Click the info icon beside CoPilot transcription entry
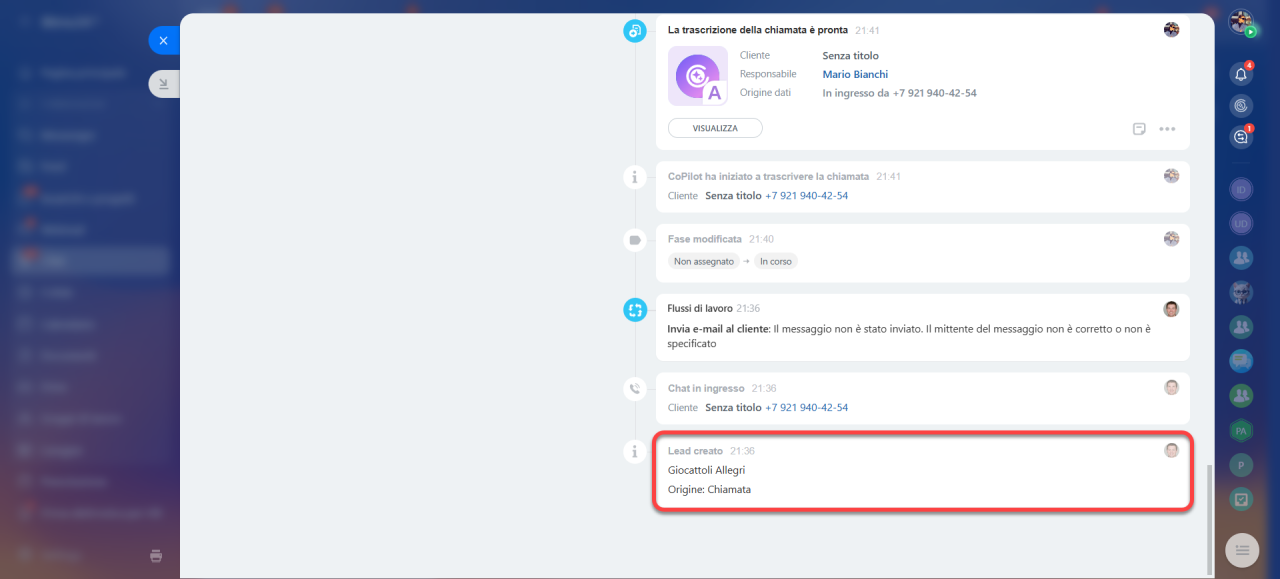 click(x=635, y=177)
